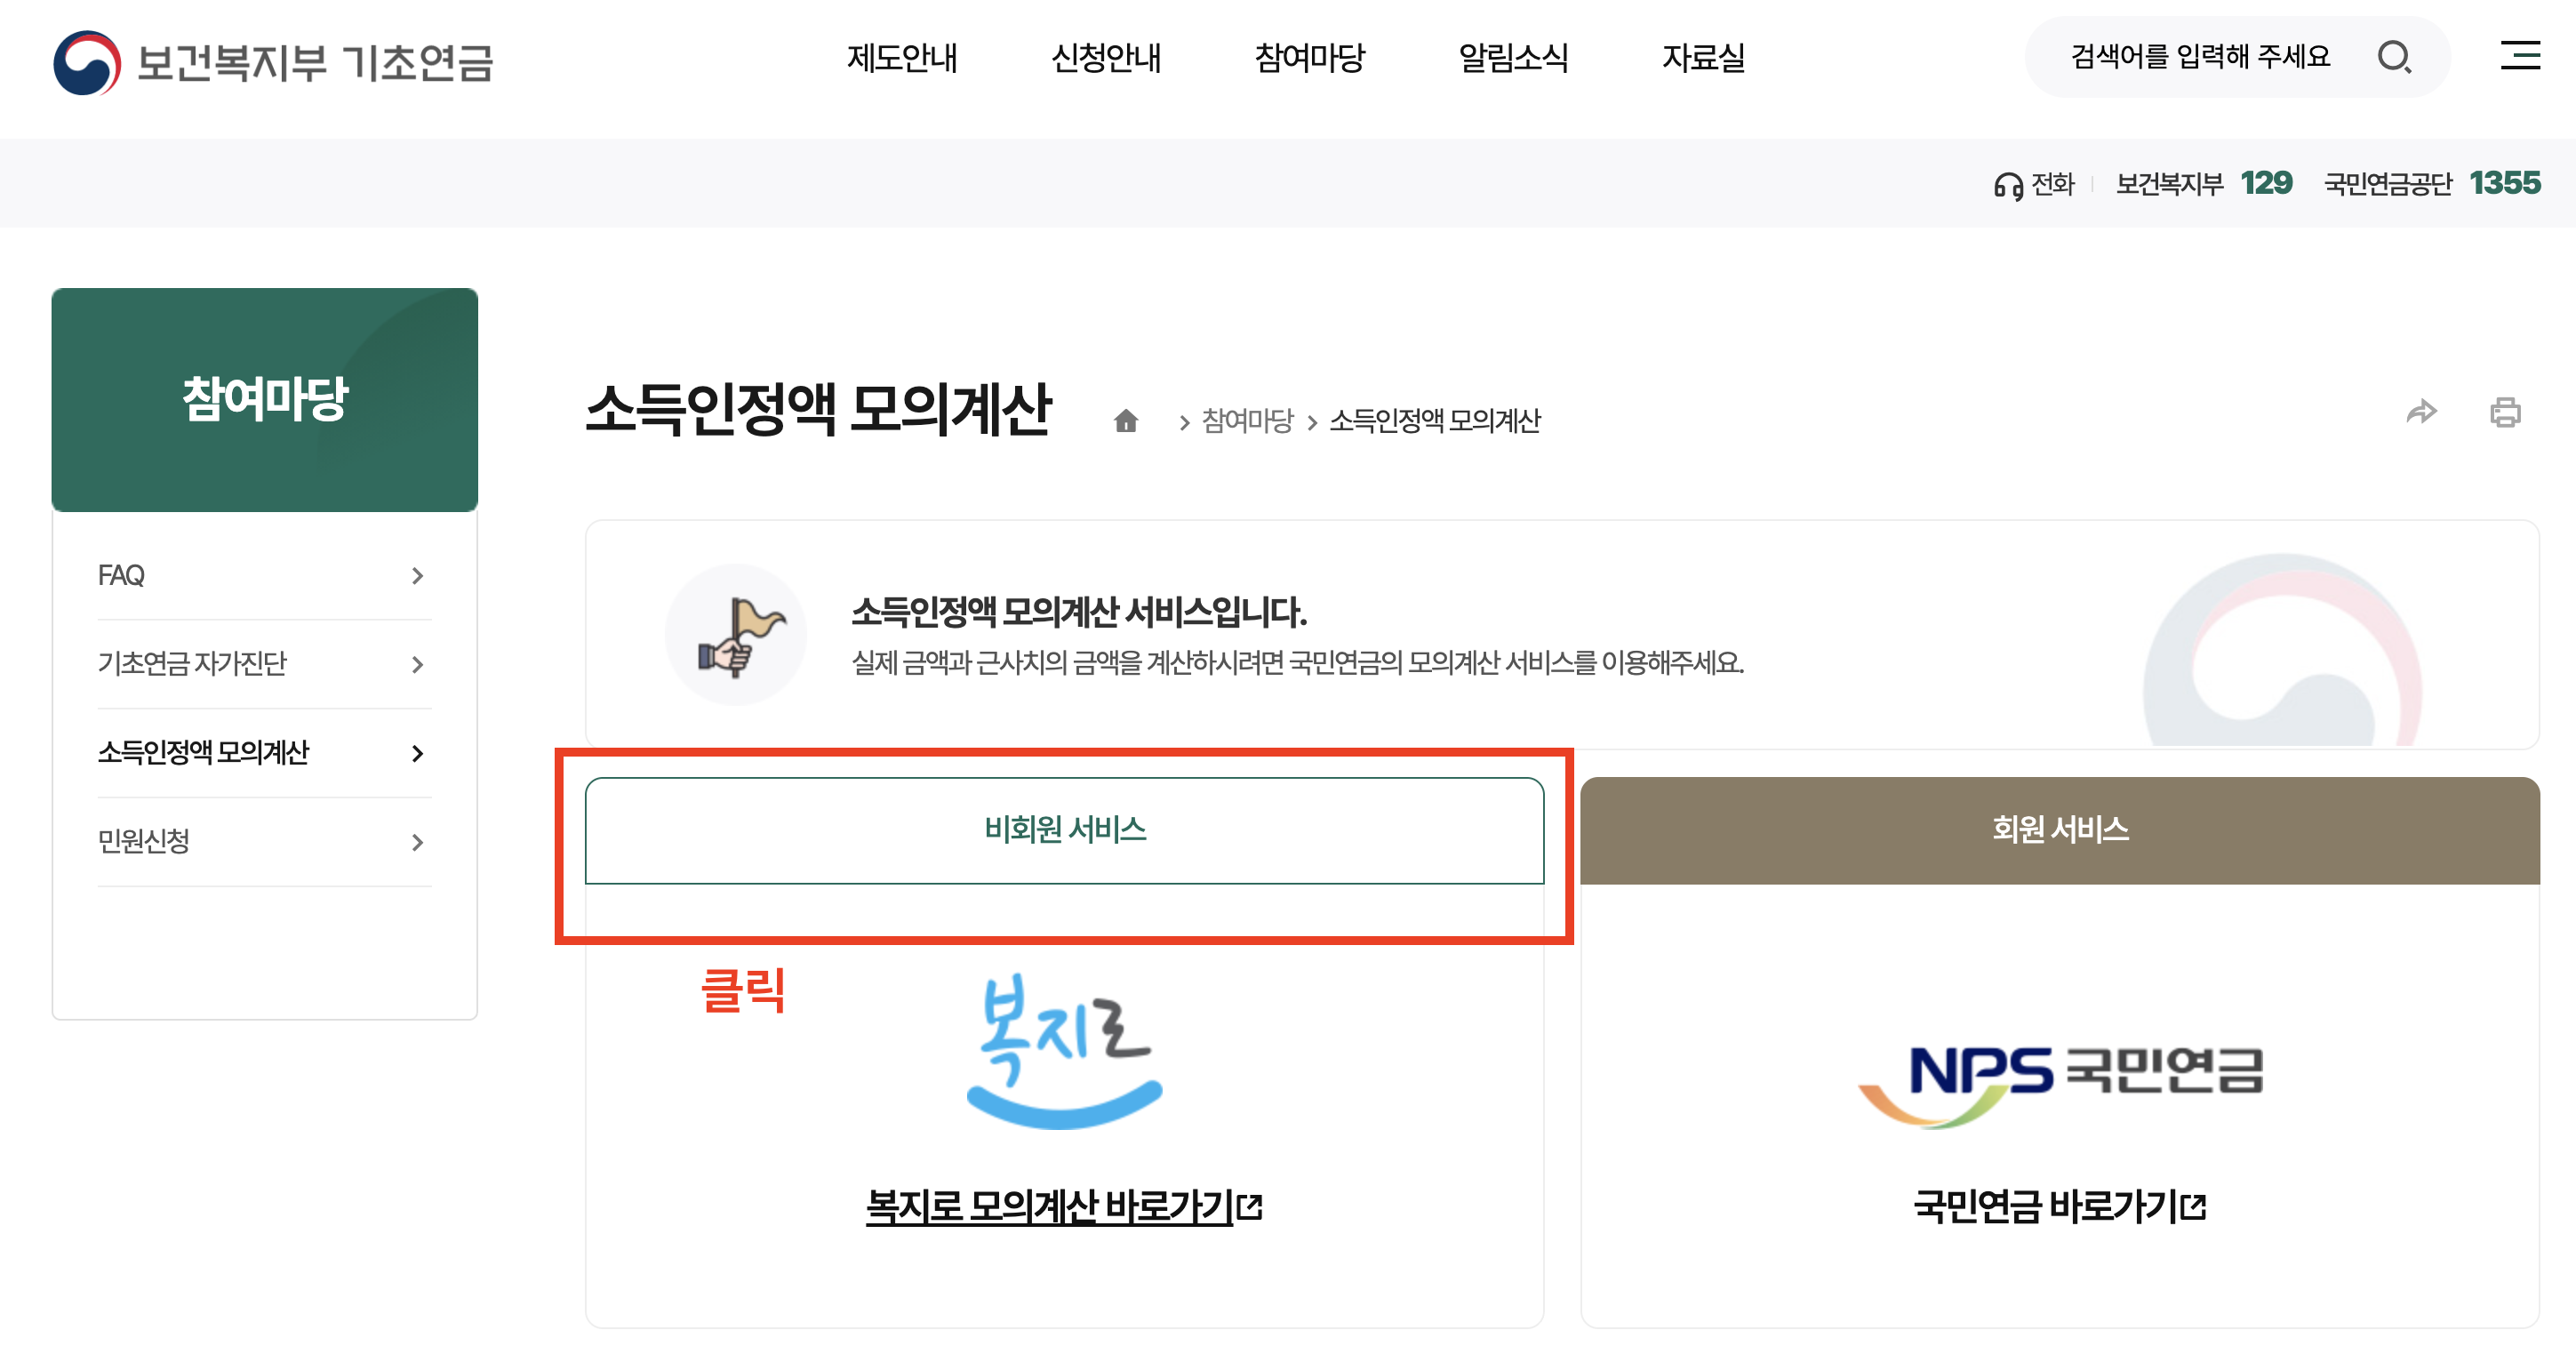This screenshot has width=2576, height=1346.
Task: Open the hamburger menu icon
Action: pos(2520,58)
